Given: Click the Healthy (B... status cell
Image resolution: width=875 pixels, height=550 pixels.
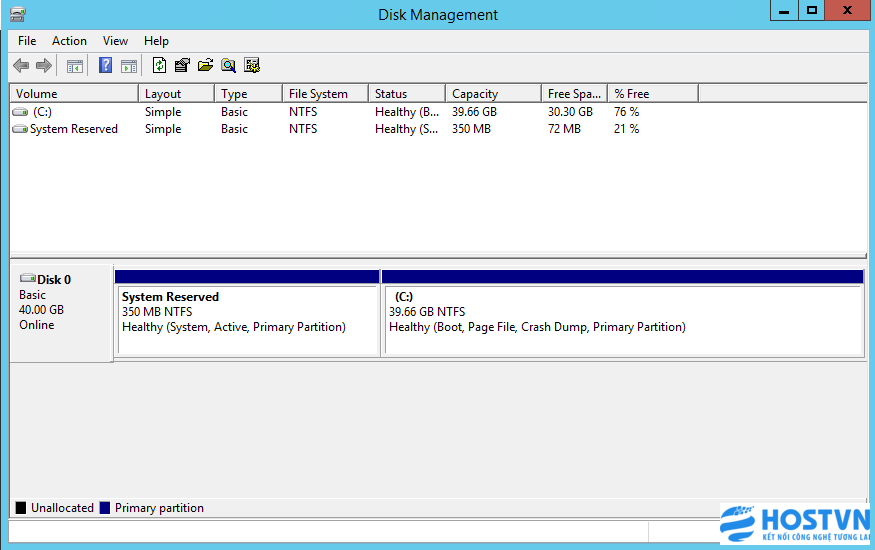Looking at the screenshot, I should 407,112.
